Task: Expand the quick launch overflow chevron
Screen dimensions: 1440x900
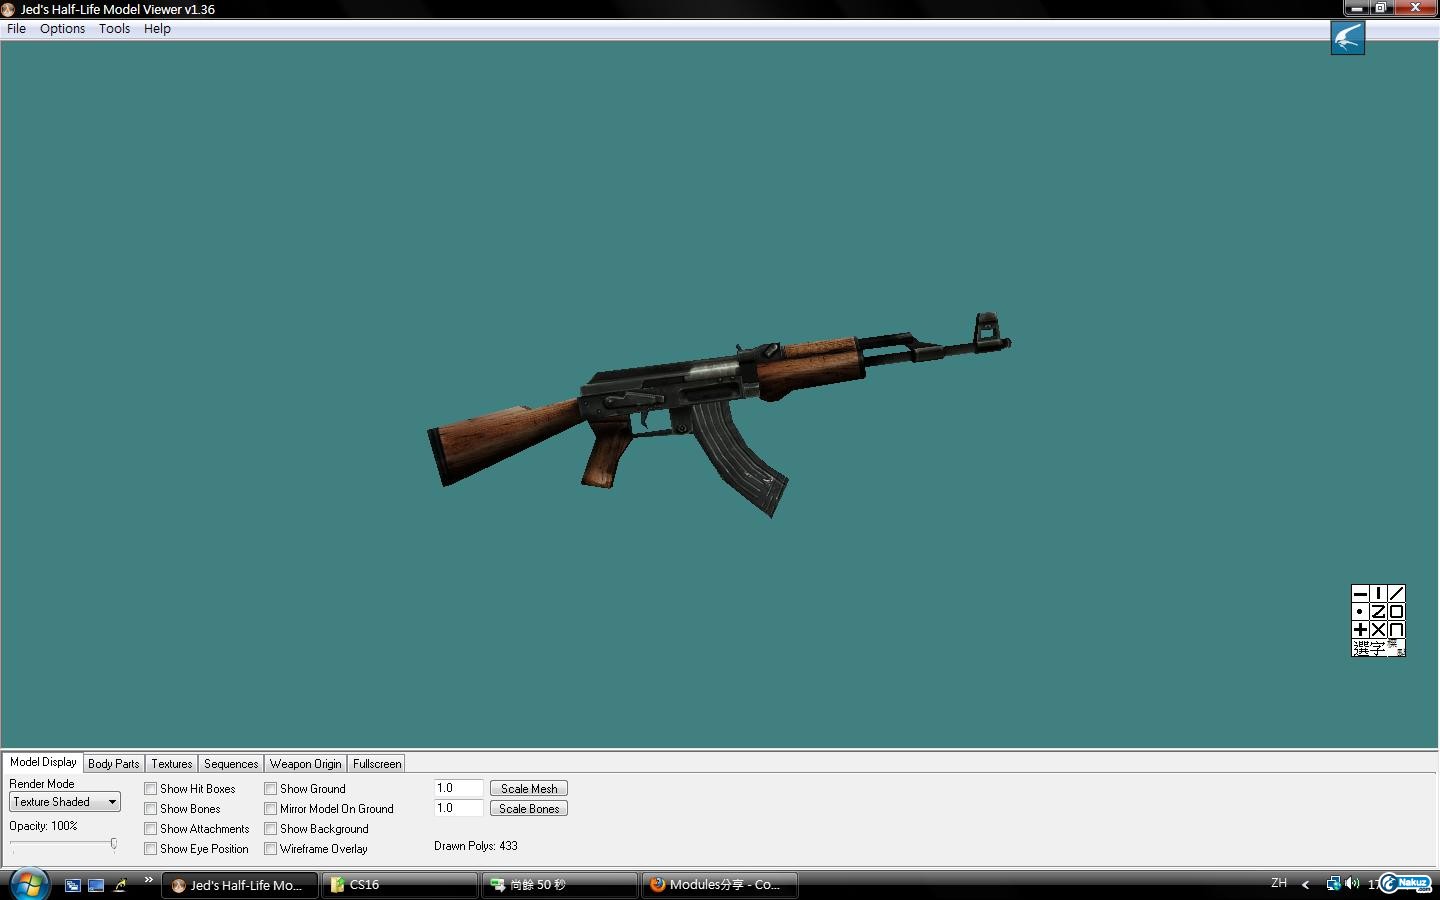Action: 148,880
